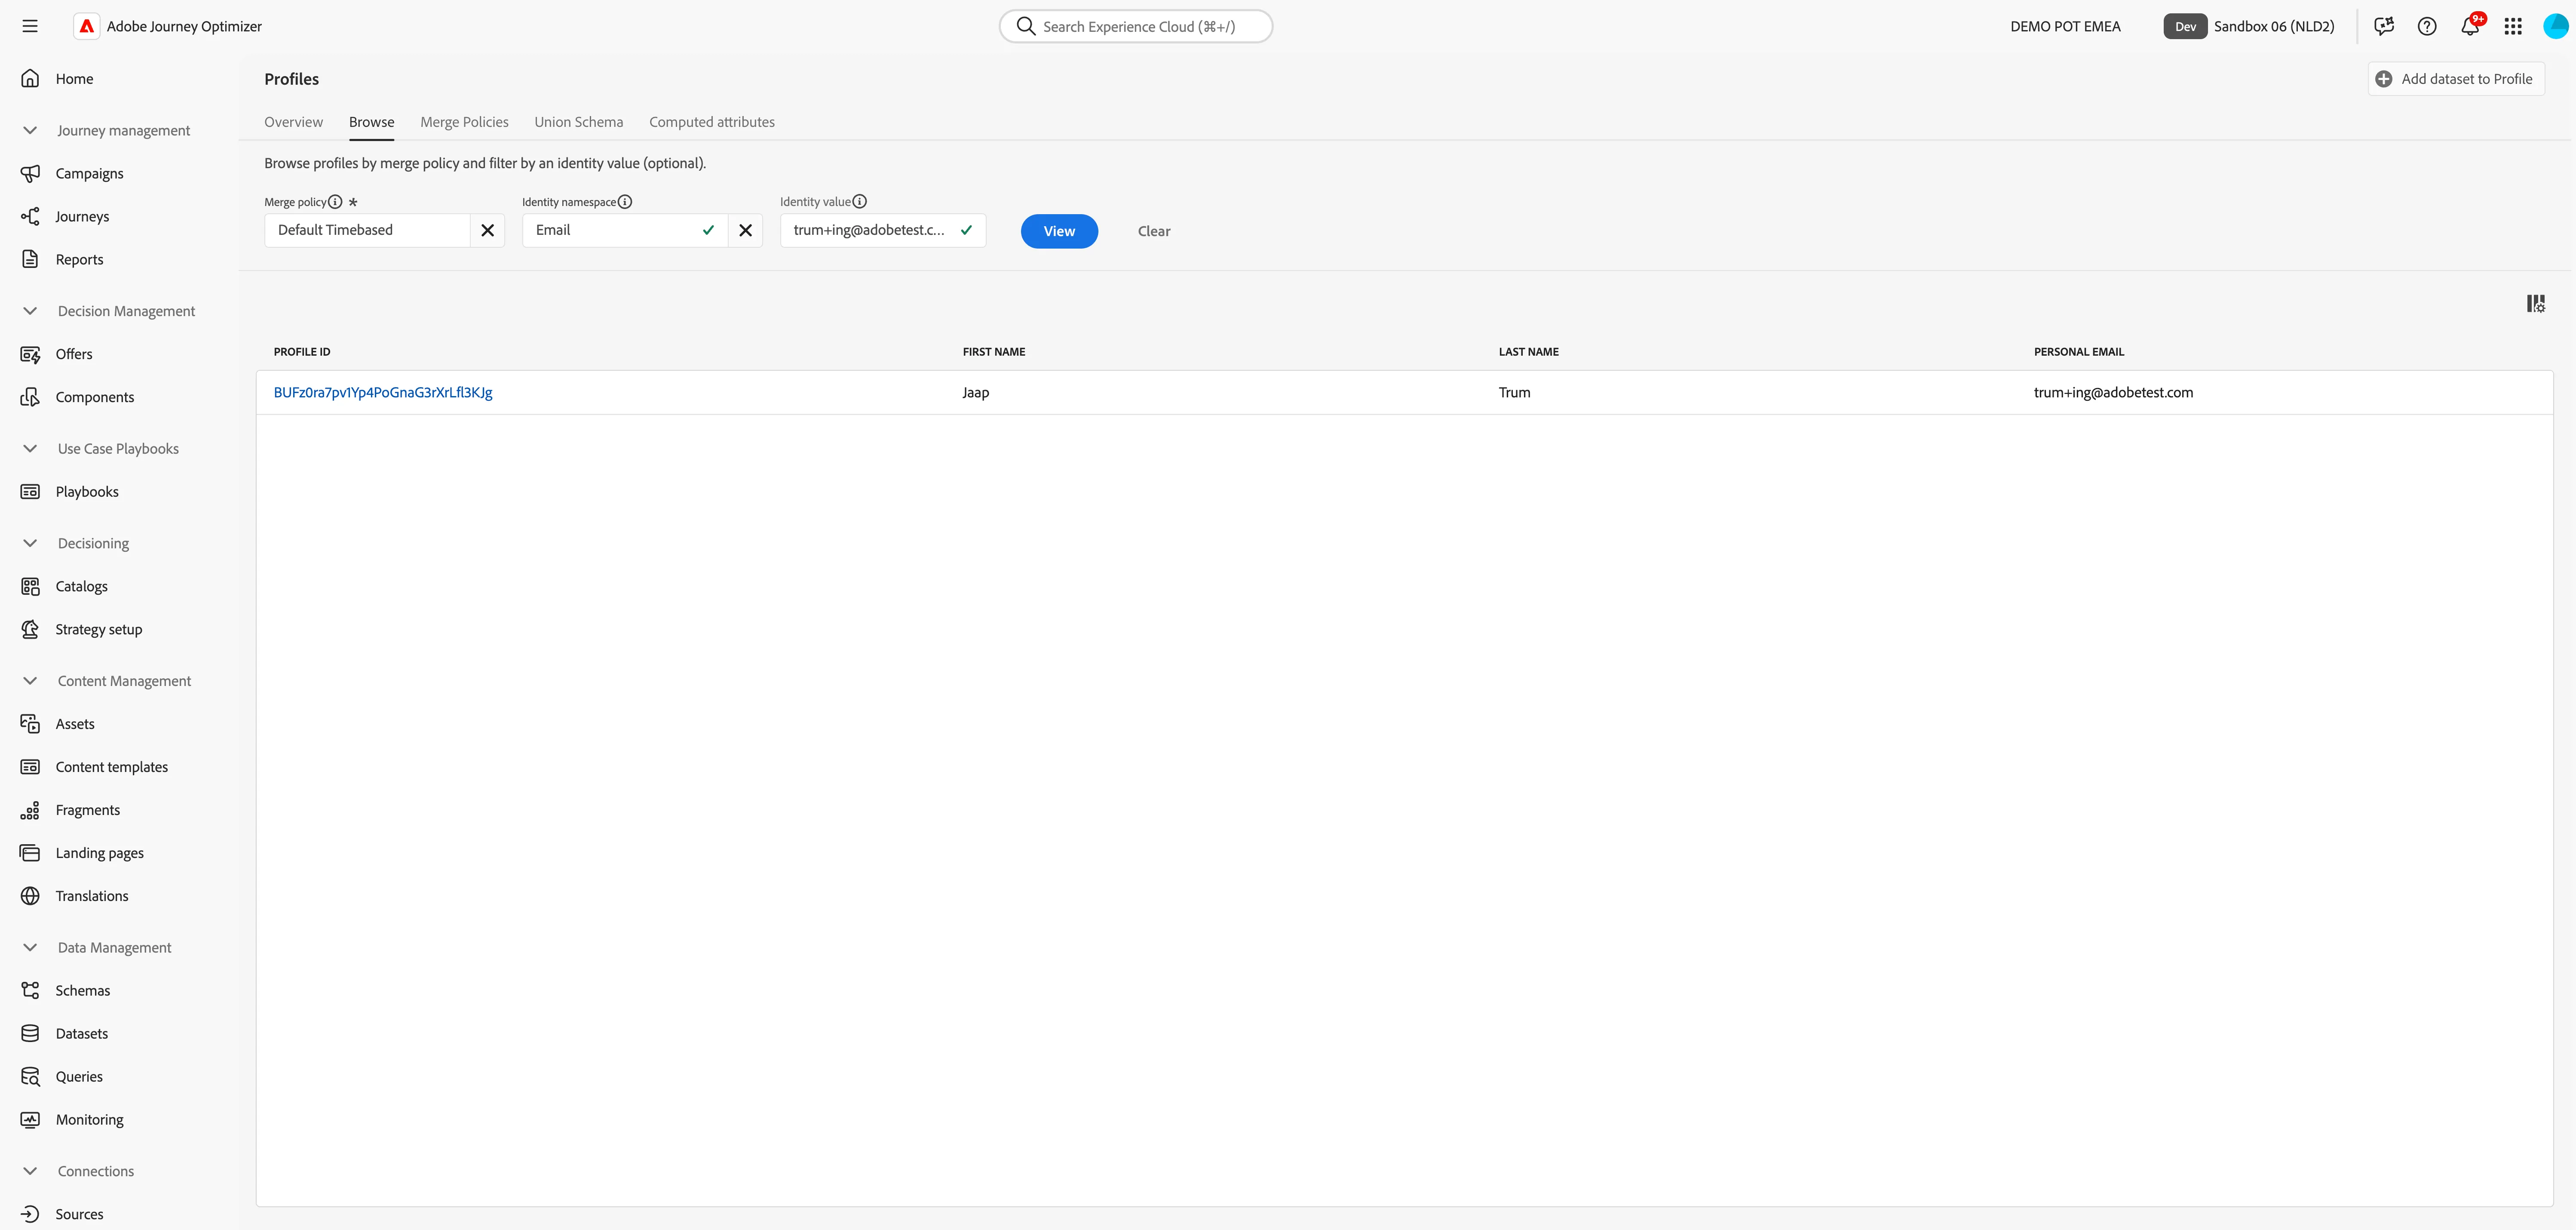2576x1230 pixels.
Task: Clear the Default Timebased merge policy
Action: pos(487,230)
